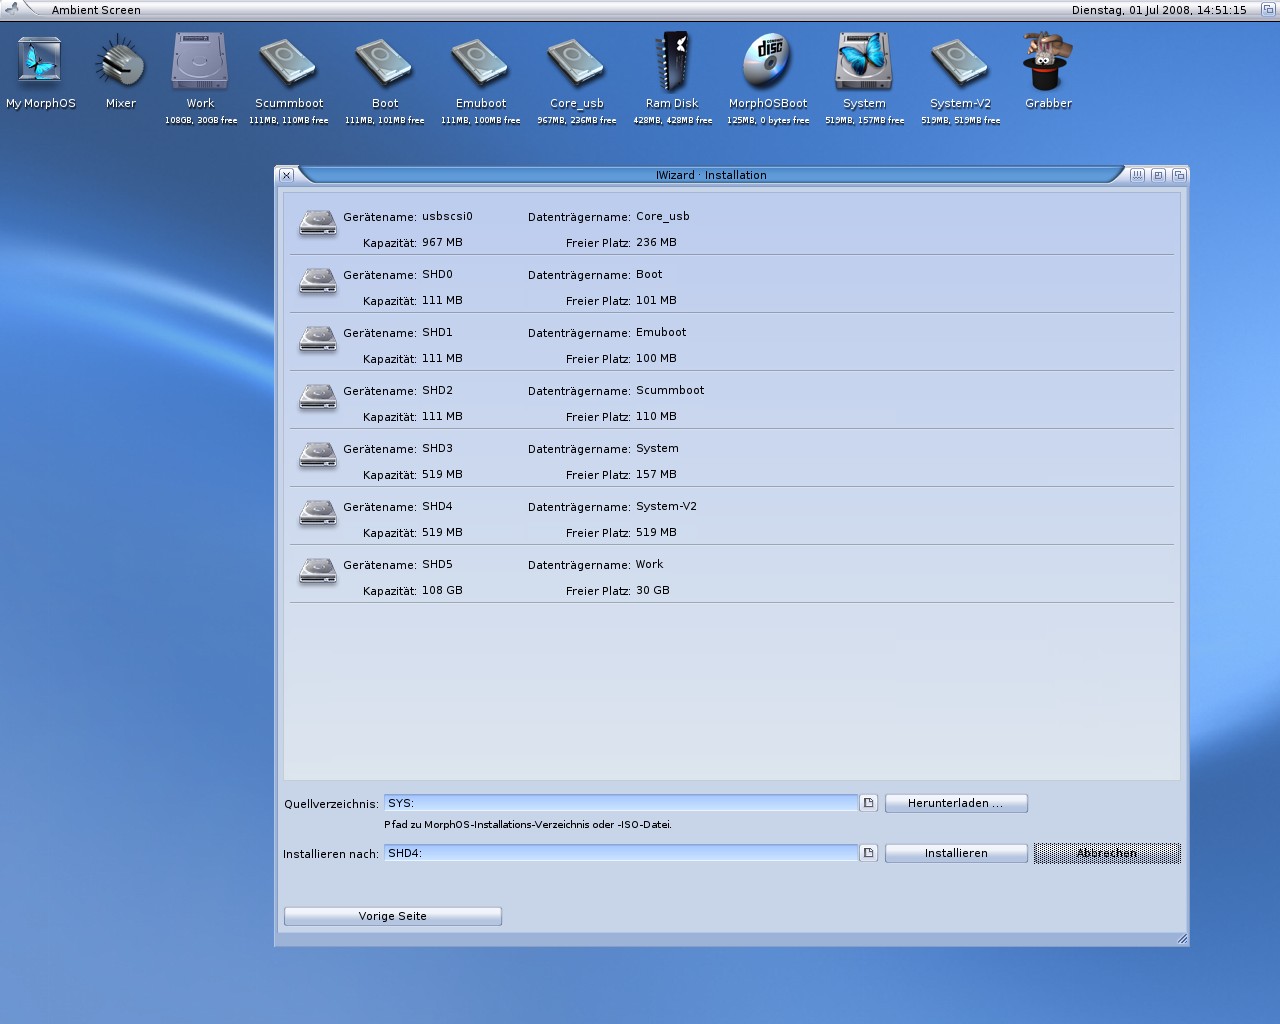Select the Scummboot volume name in list

click(670, 390)
